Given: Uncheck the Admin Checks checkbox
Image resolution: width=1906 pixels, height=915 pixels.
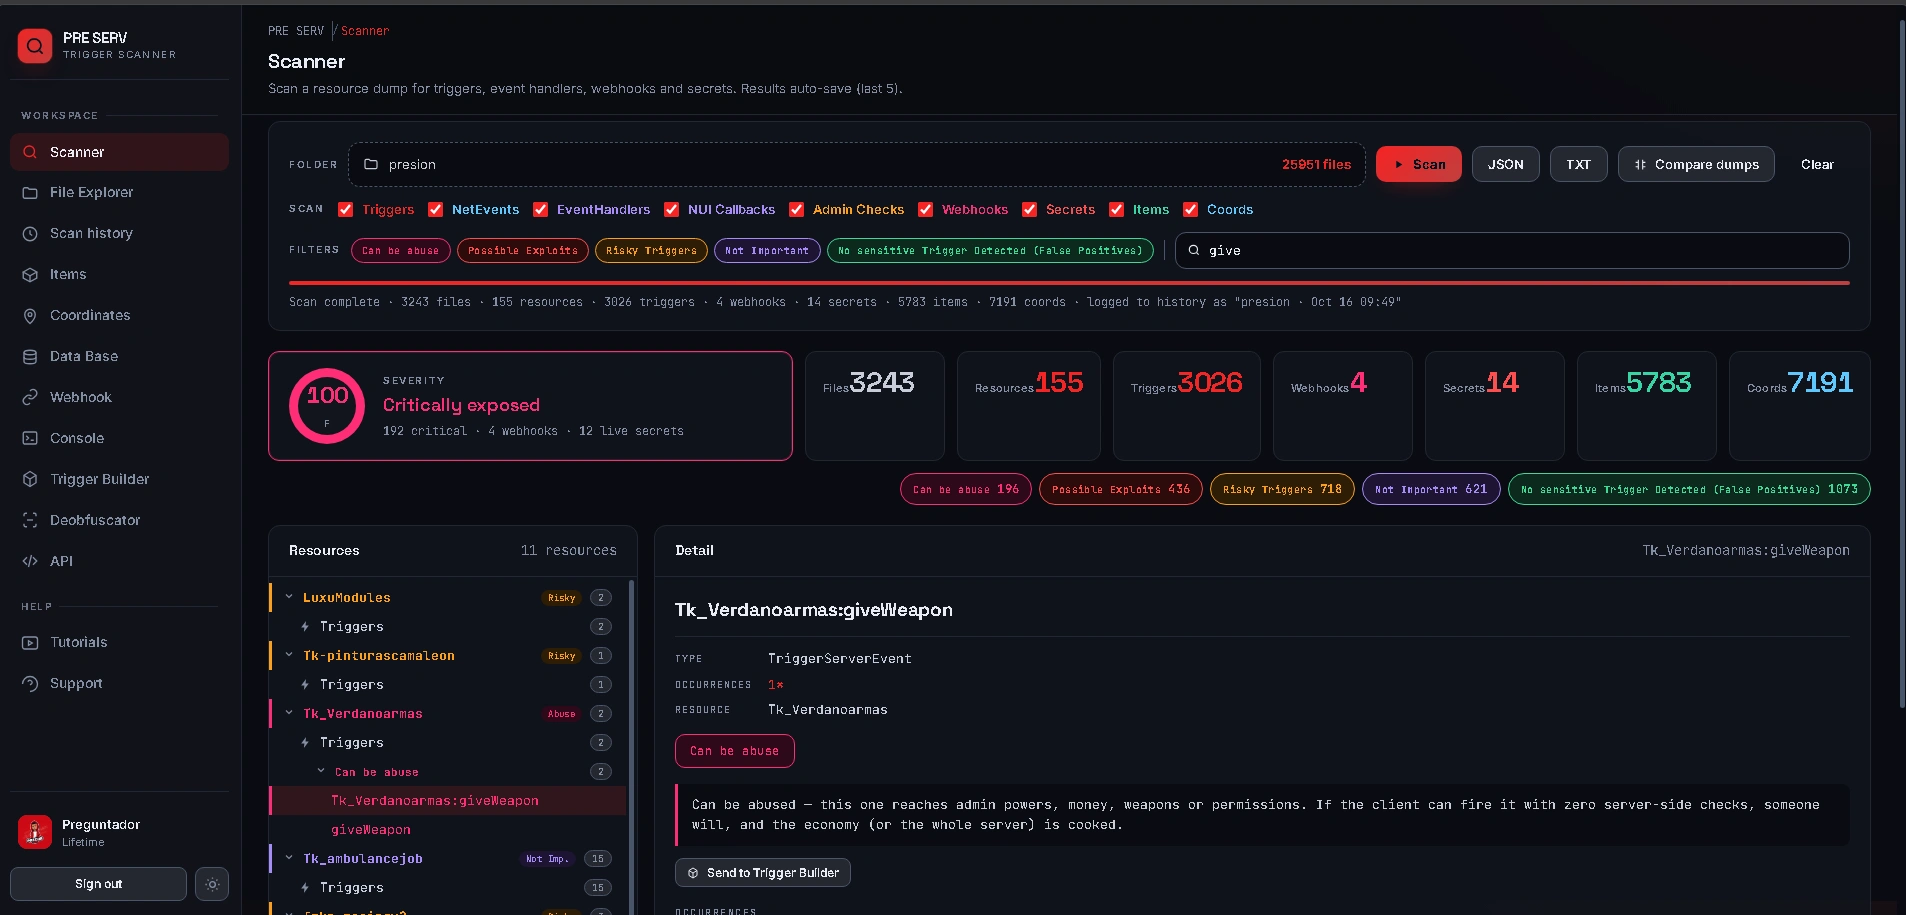Looking at the screenshot, I should click(x=796, y=209).
